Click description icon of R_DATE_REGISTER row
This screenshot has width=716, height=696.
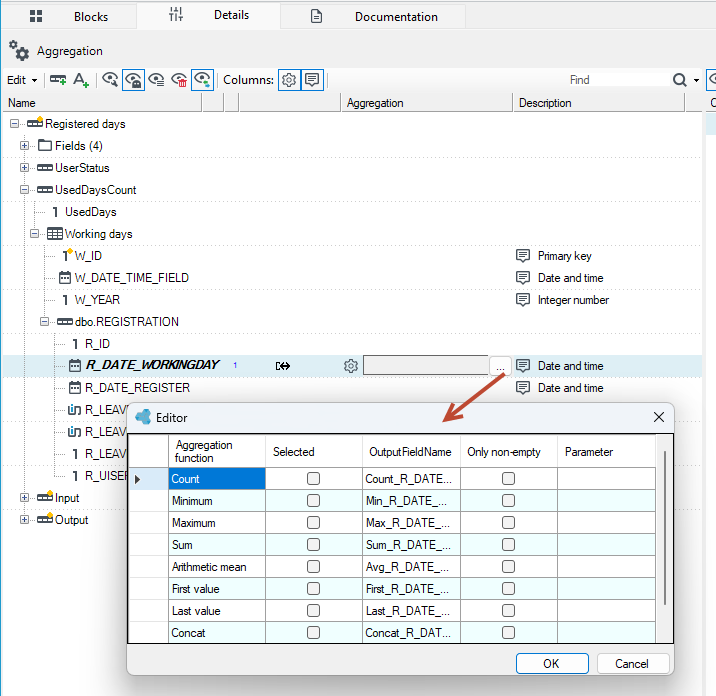pyautogui.click(x=523, y=388)
